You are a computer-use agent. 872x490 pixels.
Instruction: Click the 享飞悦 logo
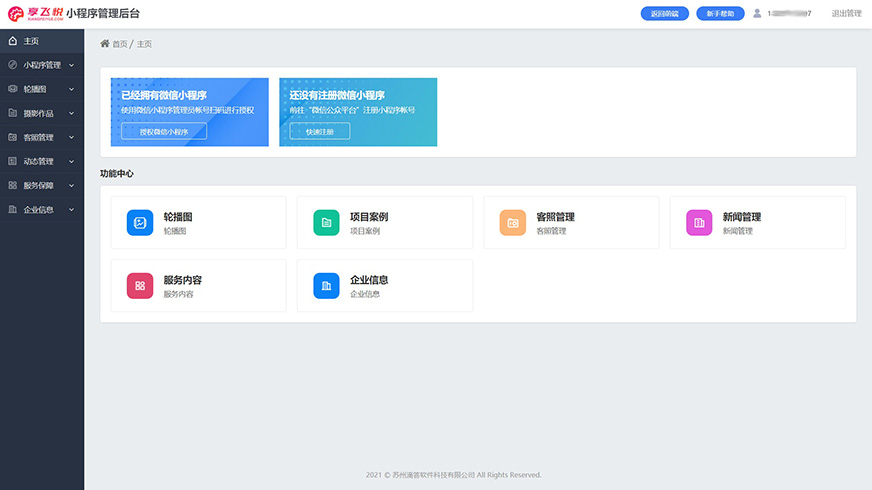point(34,14)
